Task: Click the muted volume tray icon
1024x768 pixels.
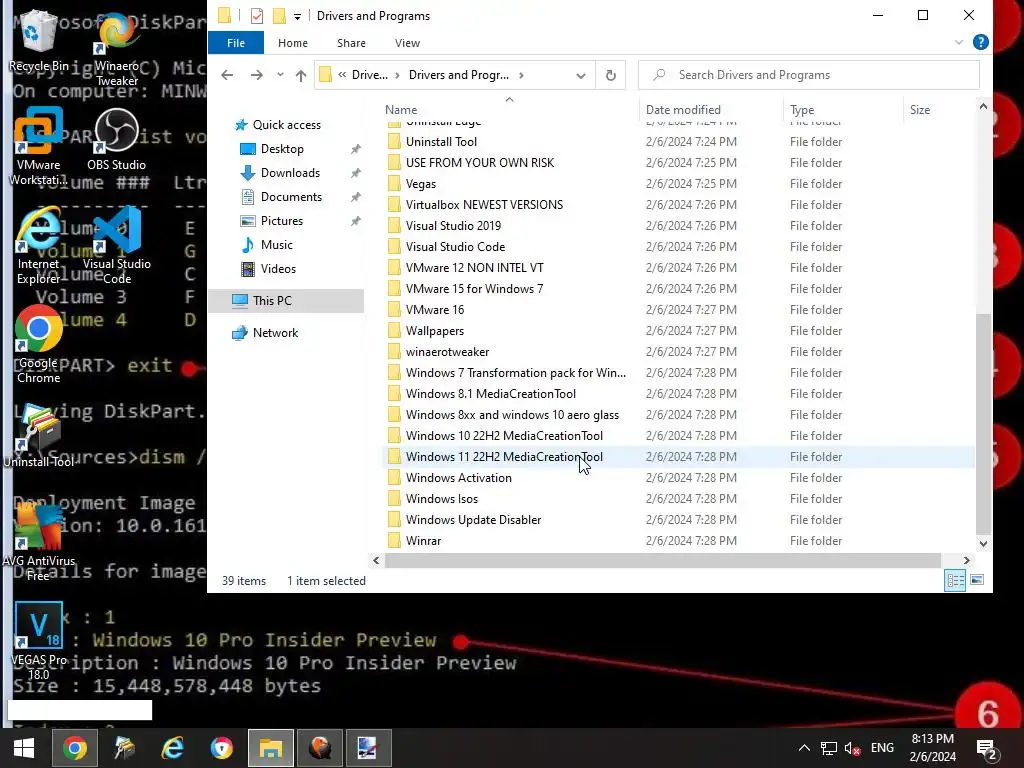Action: tap(852, 748)
